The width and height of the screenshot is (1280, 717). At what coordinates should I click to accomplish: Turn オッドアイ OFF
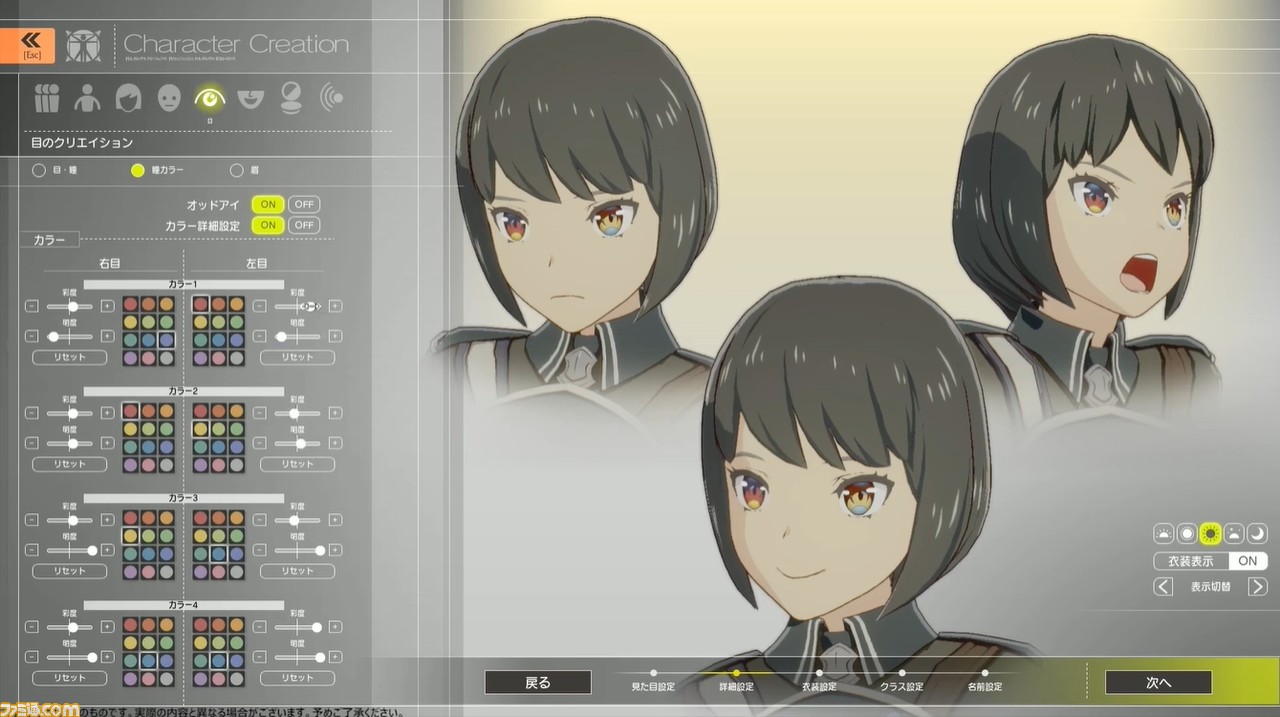303,204
